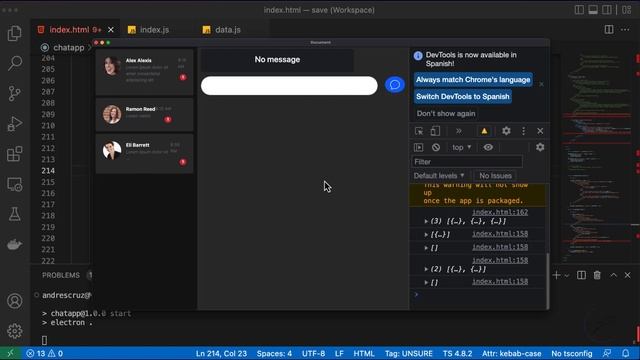
Task: Open the Default levels dropdown
Action: 439,176
